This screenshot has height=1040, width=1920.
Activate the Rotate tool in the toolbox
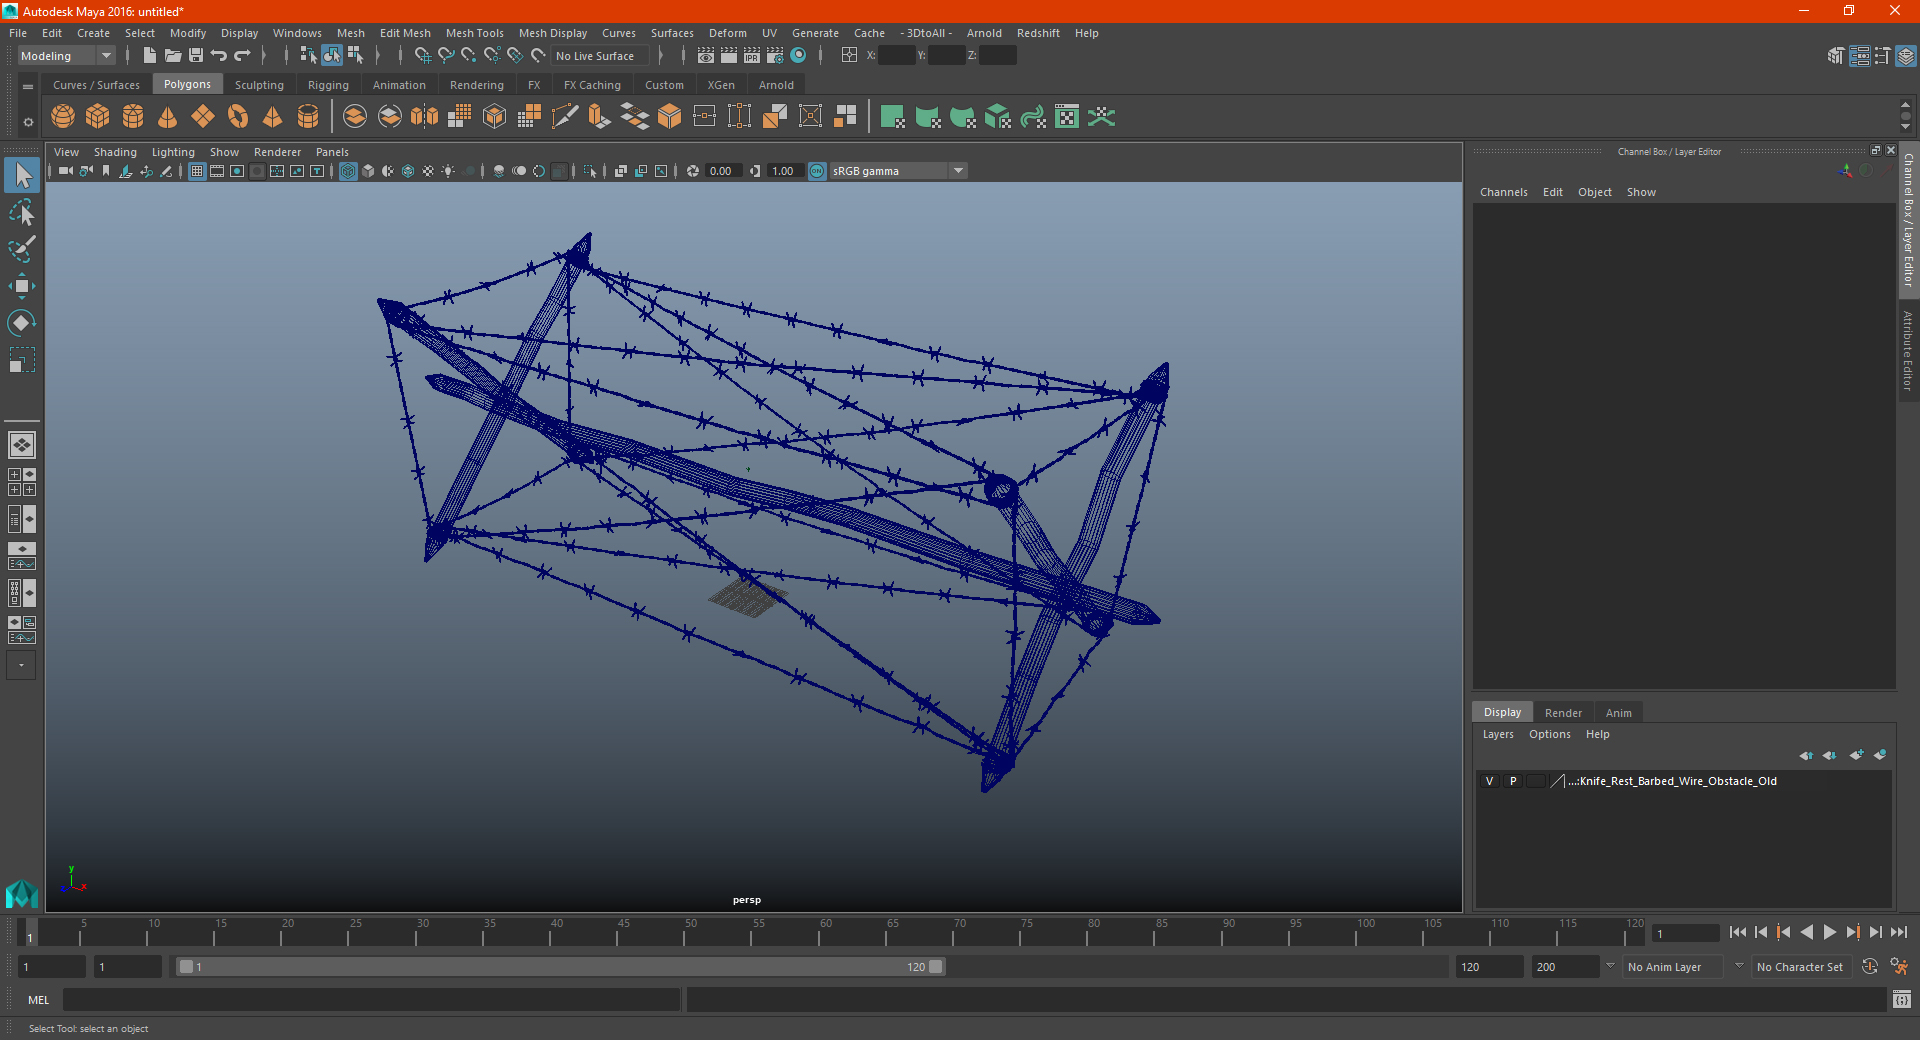[21, 323]
